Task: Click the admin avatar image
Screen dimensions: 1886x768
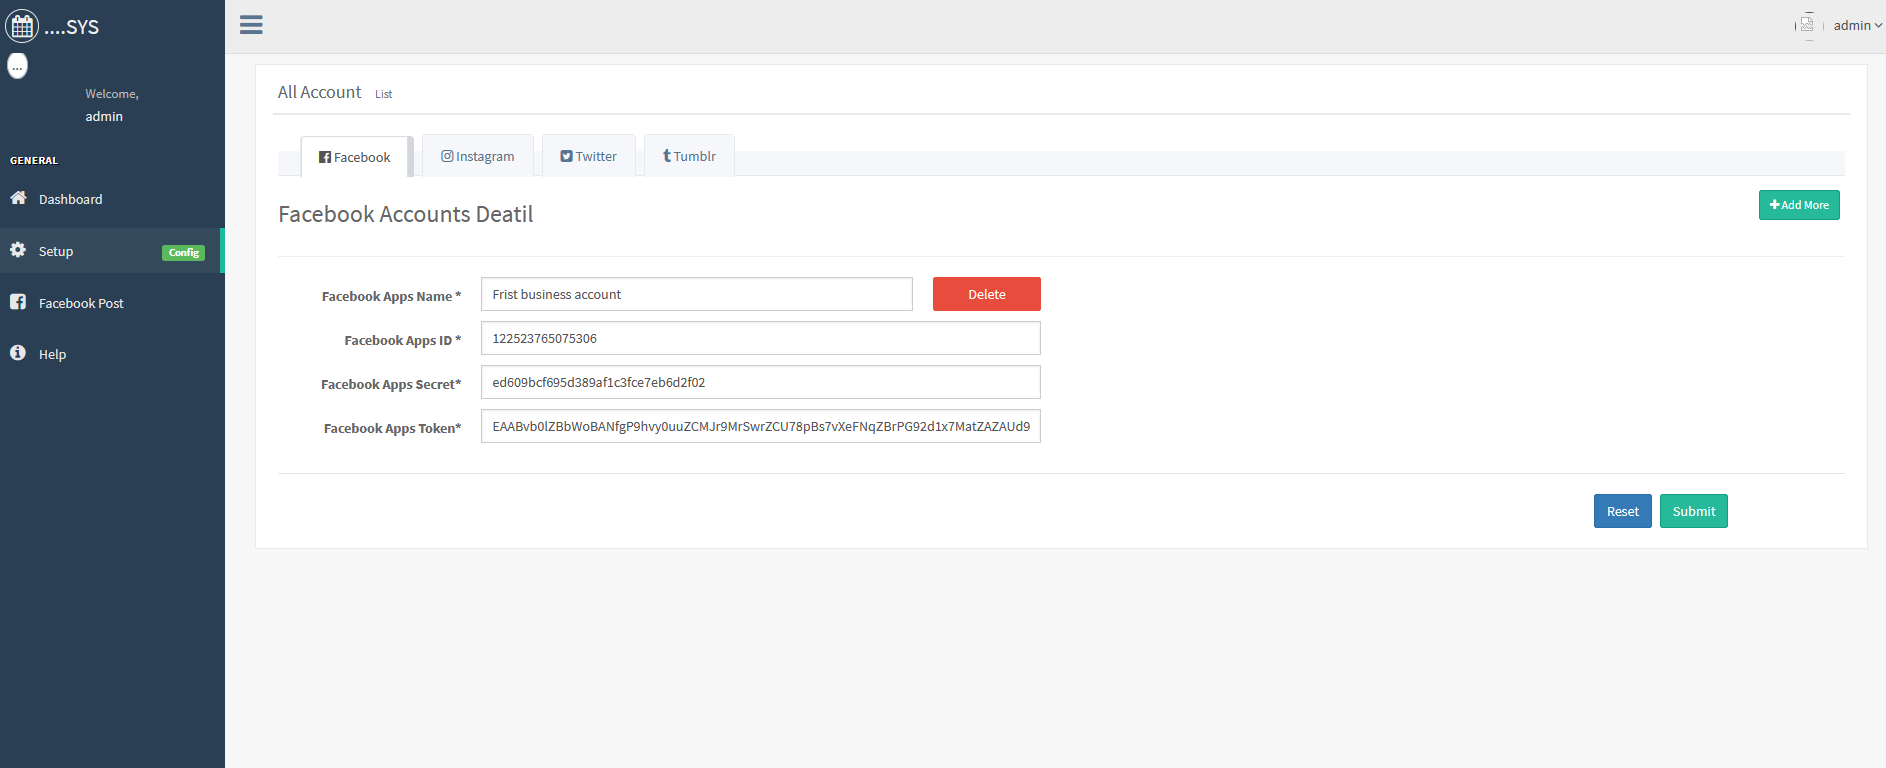Action: click(1807, 25)
